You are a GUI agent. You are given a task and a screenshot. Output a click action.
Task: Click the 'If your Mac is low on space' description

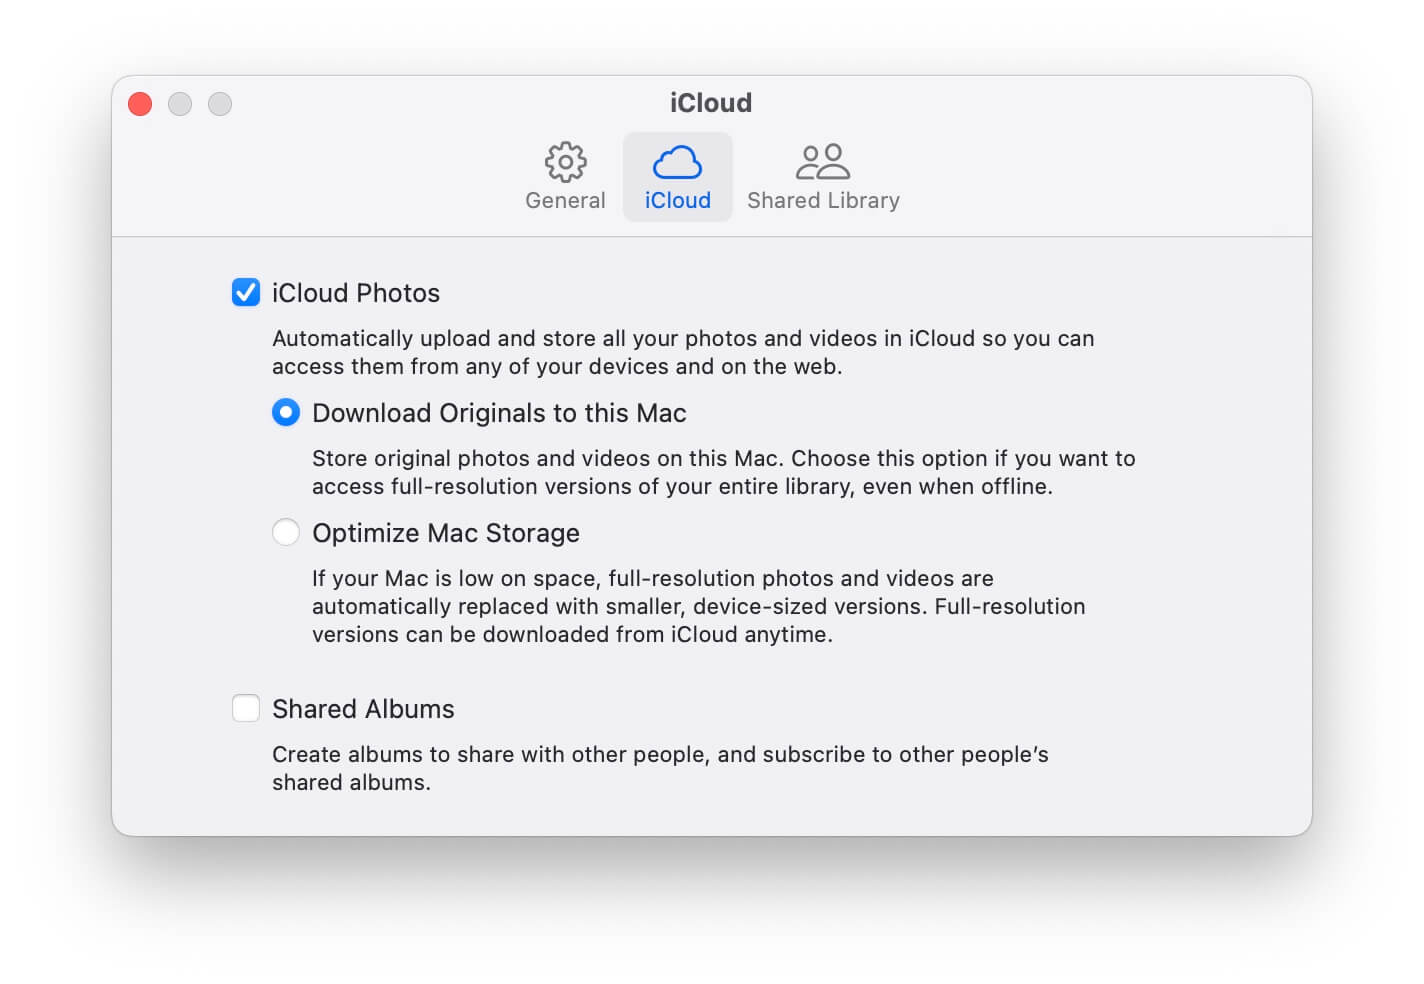click(699, 606)
